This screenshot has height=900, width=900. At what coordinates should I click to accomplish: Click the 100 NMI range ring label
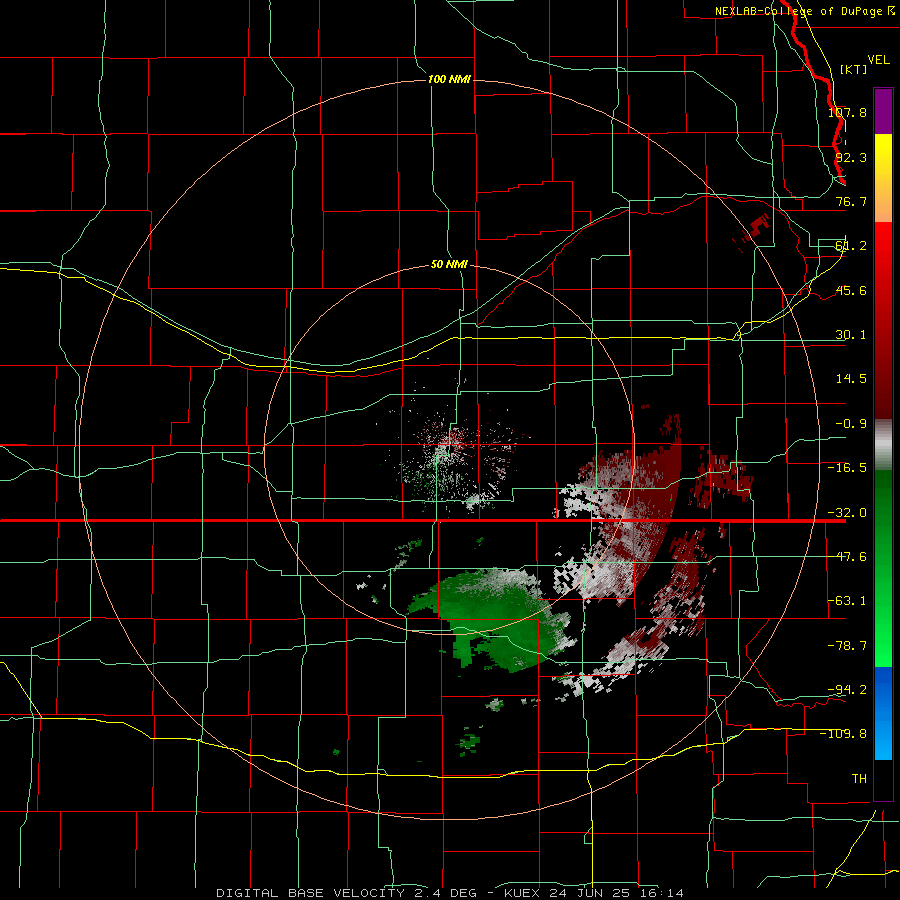pos(449,79)
